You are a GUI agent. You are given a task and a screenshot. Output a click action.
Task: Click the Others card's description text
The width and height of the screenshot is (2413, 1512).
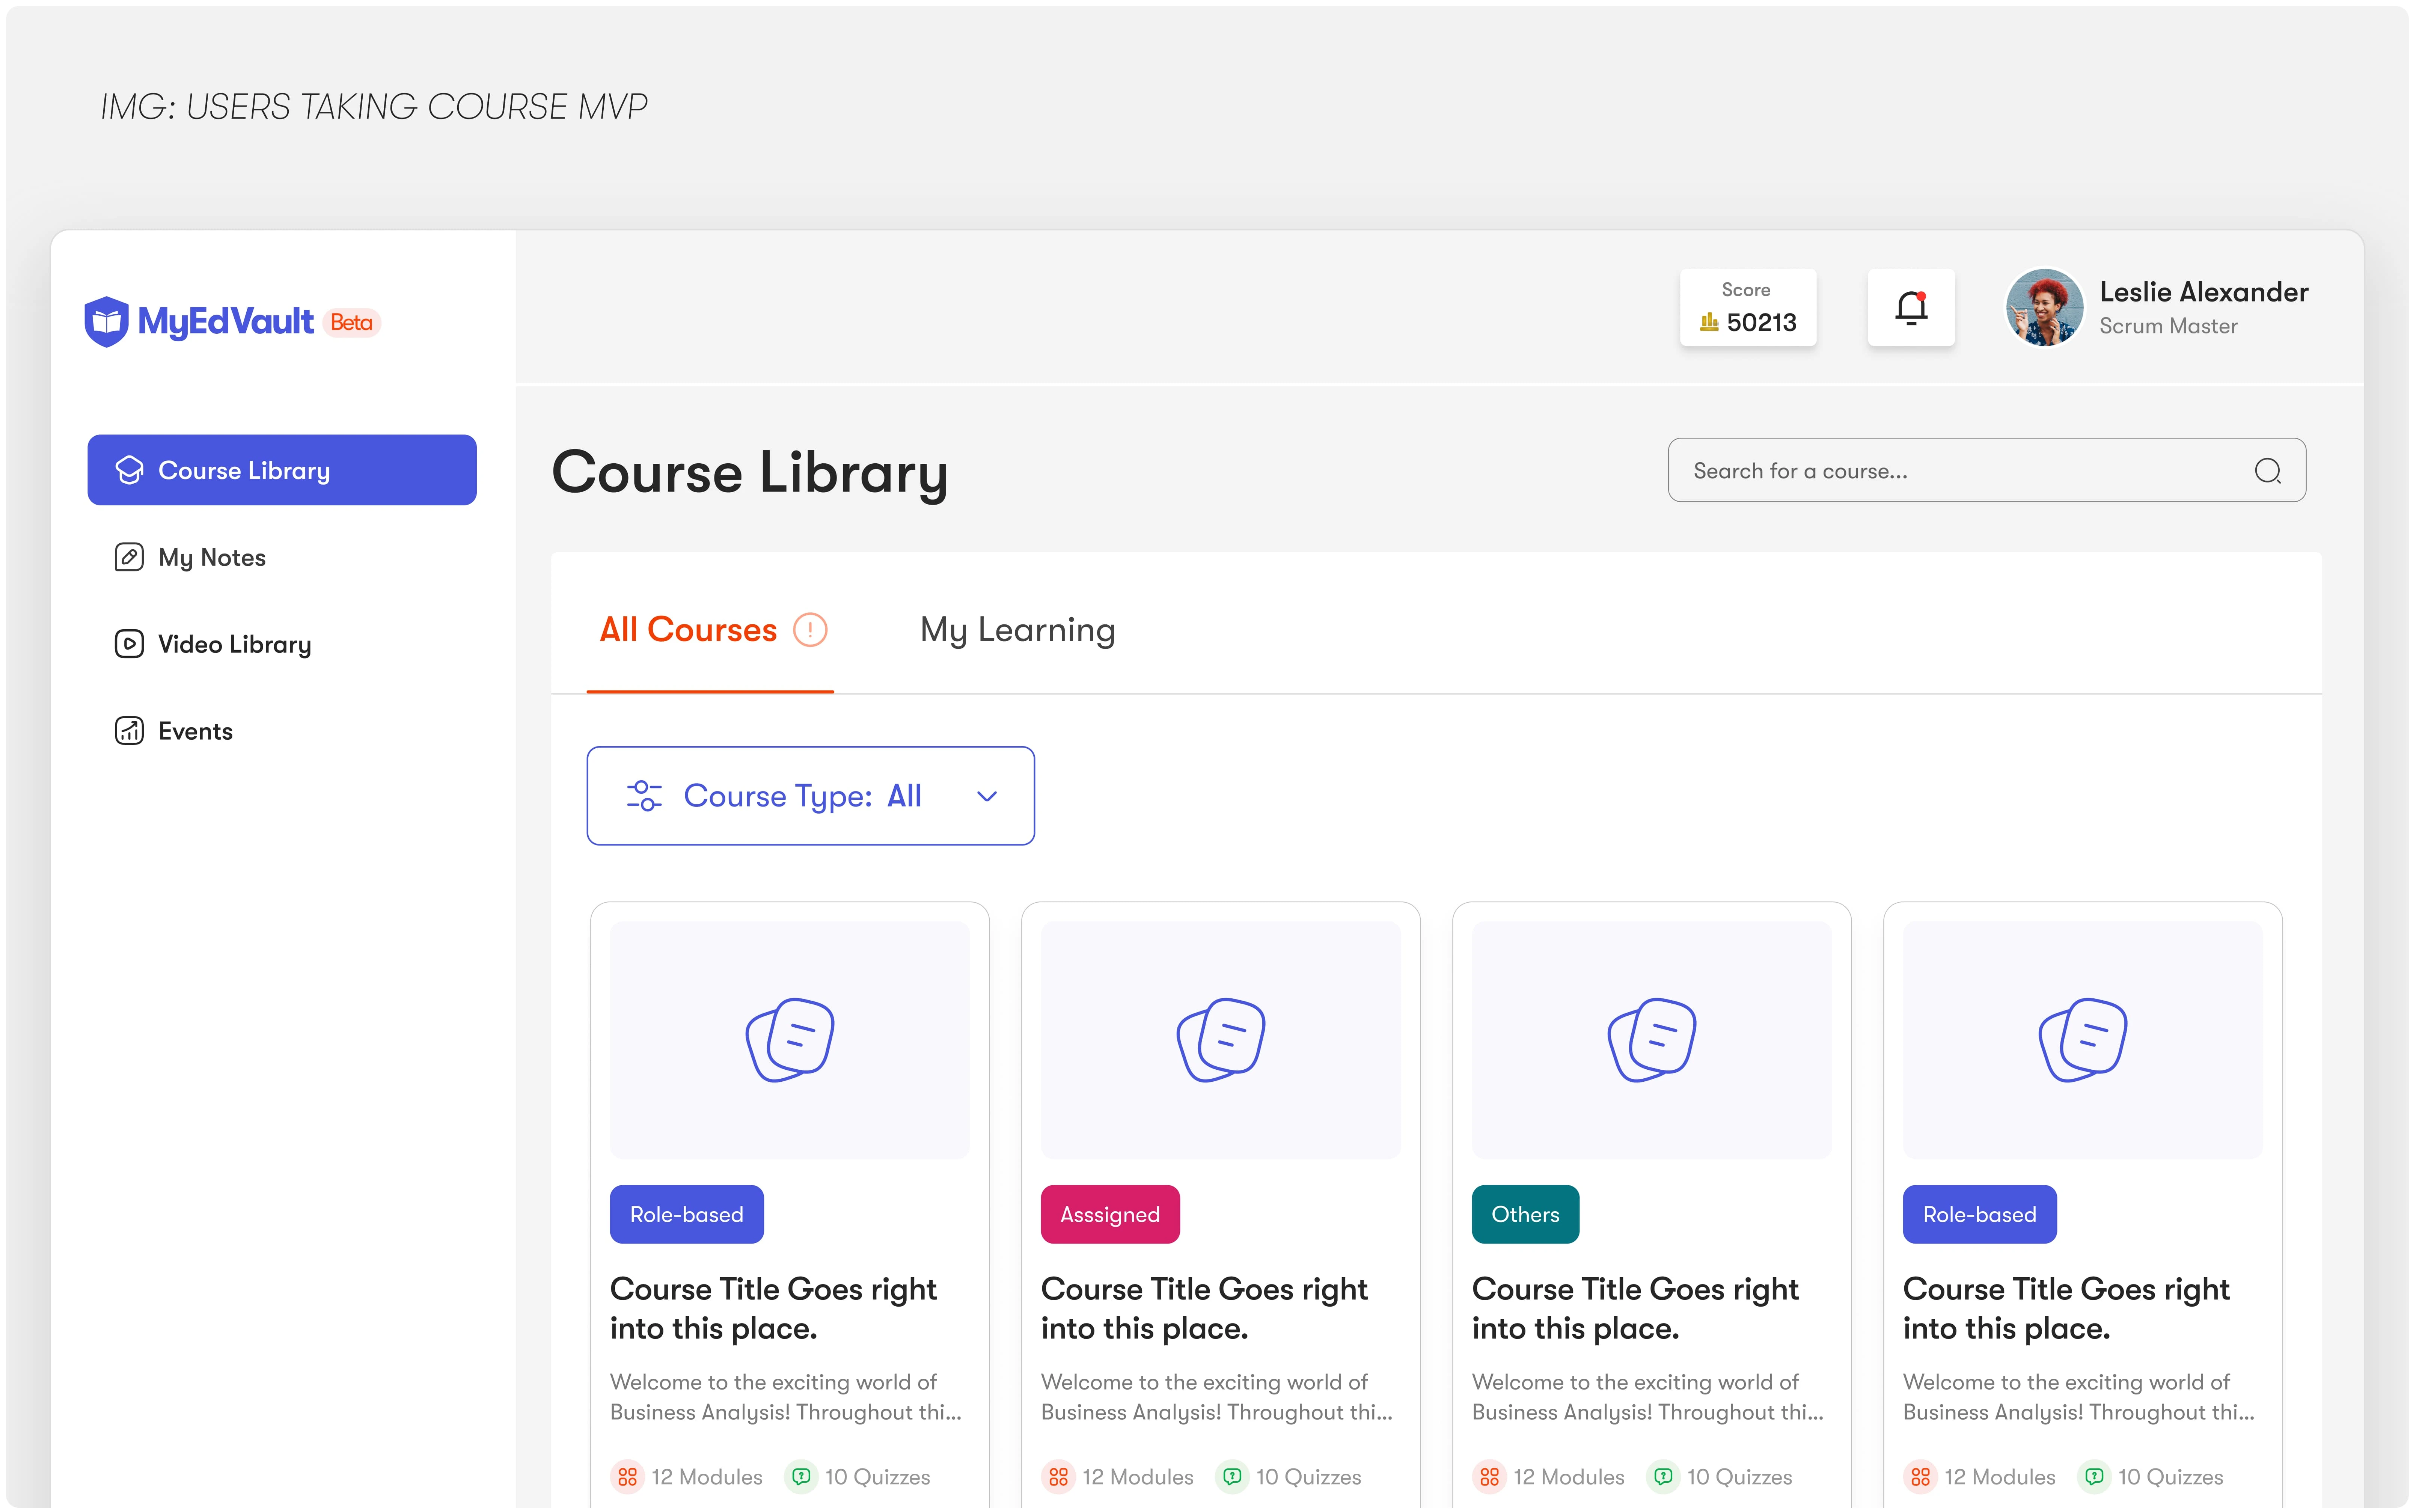tap(1648, 1397)
